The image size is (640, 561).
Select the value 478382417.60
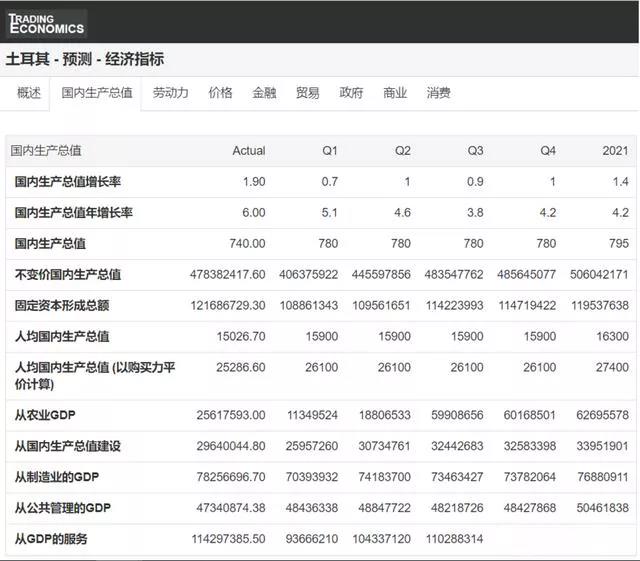pos(228,274)
